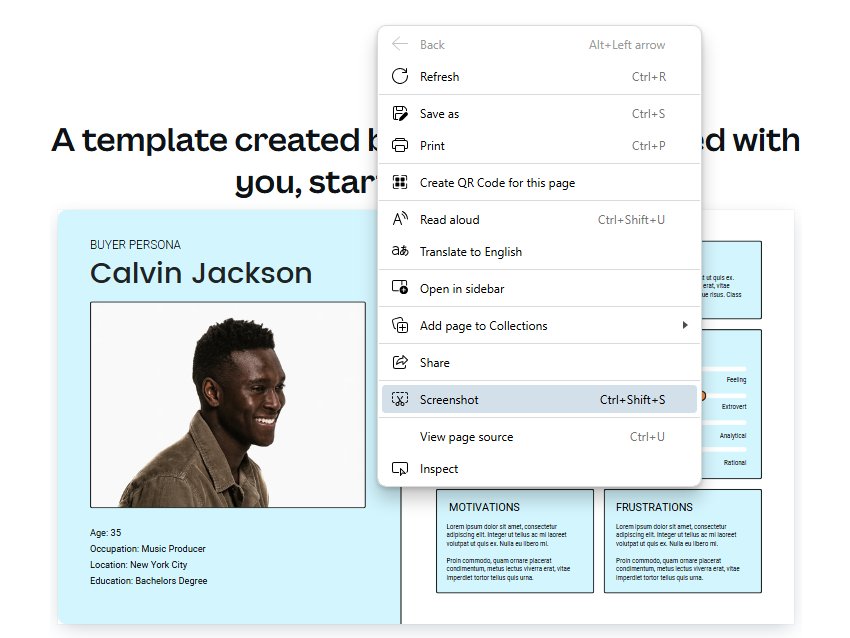
Task: Select the Open in sidebar icon
Action: coord(400,288)
